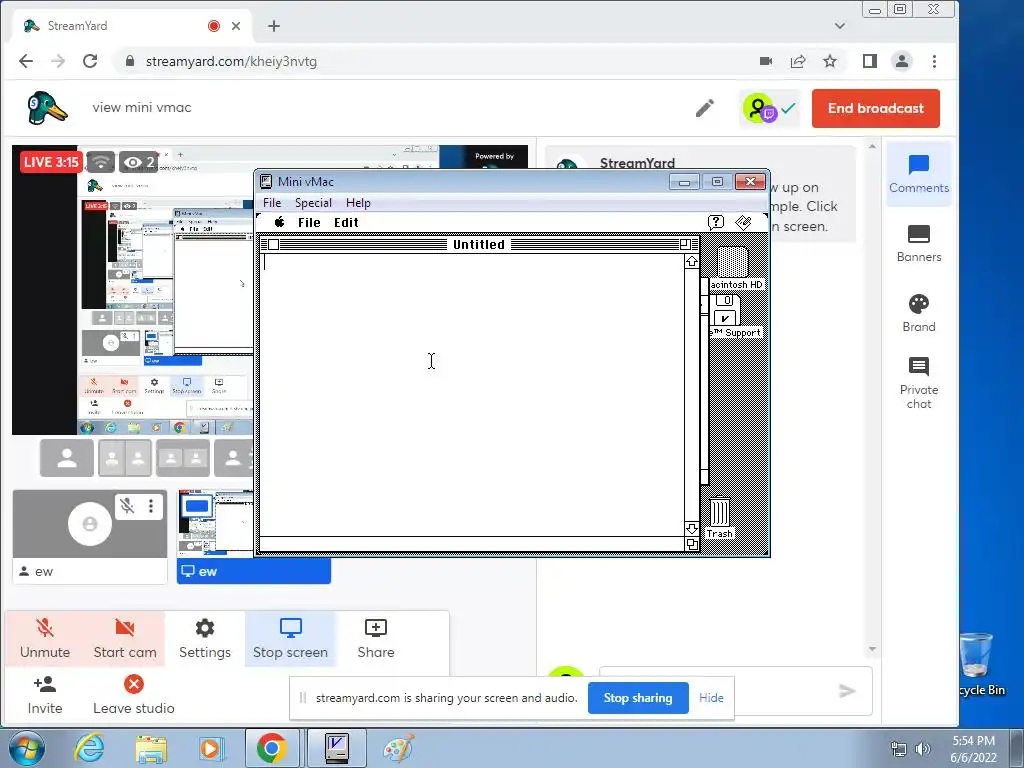Select single-person layout
The image size is (1024, 768).
(x=67, y=458)
